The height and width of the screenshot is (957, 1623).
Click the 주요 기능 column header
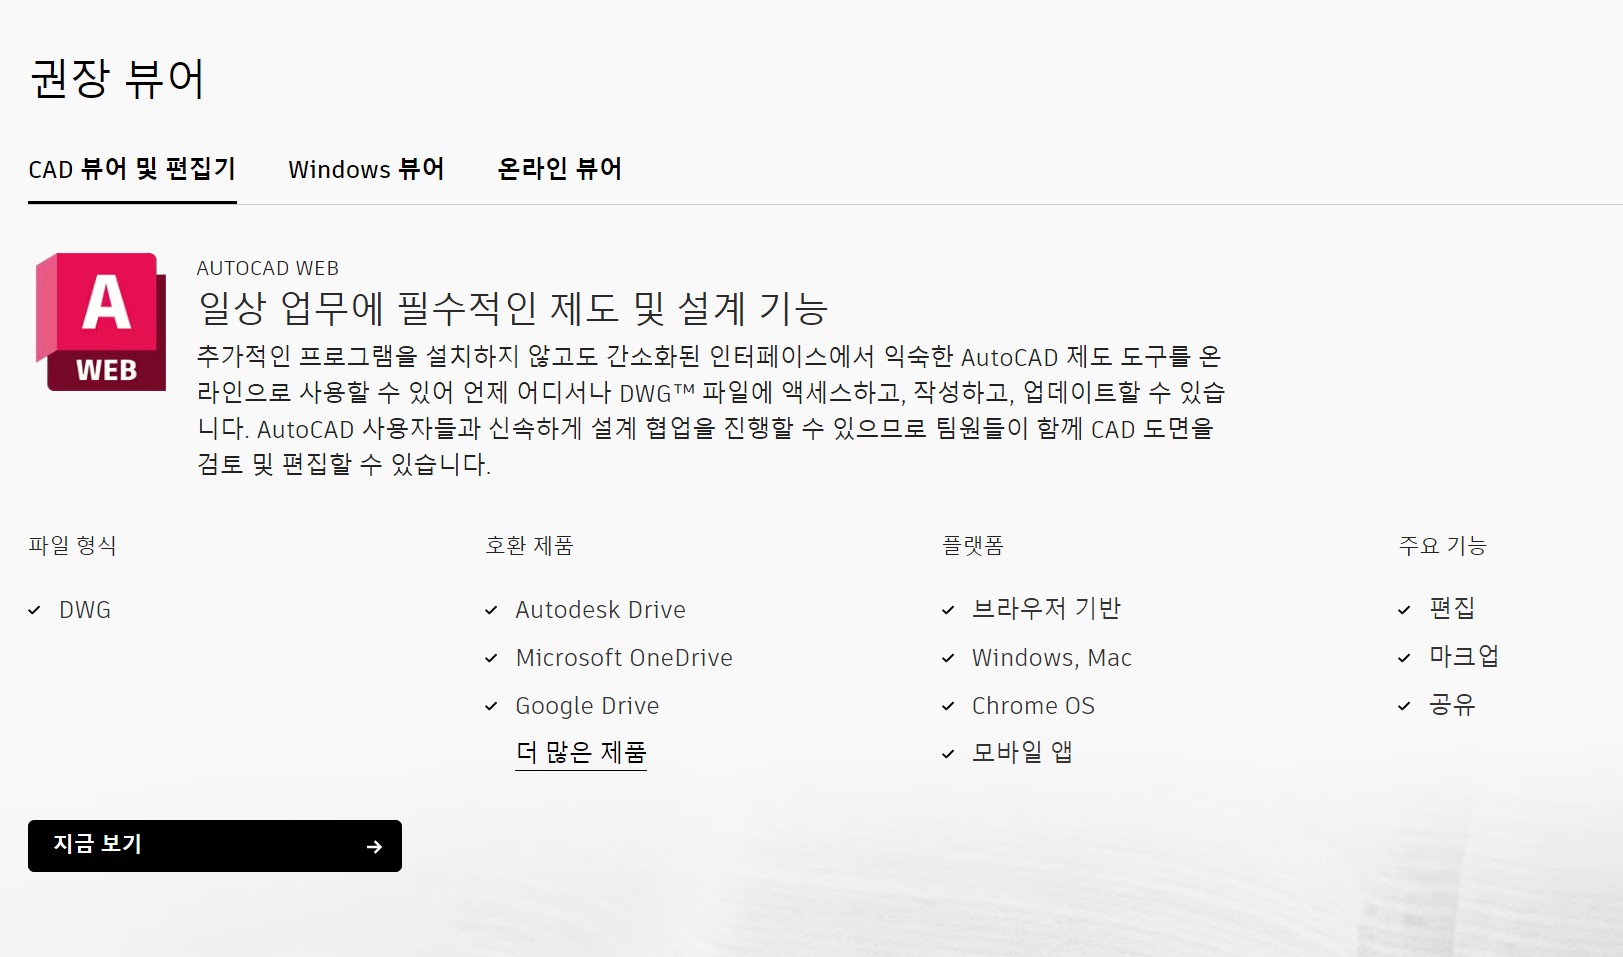[1442, 546]
